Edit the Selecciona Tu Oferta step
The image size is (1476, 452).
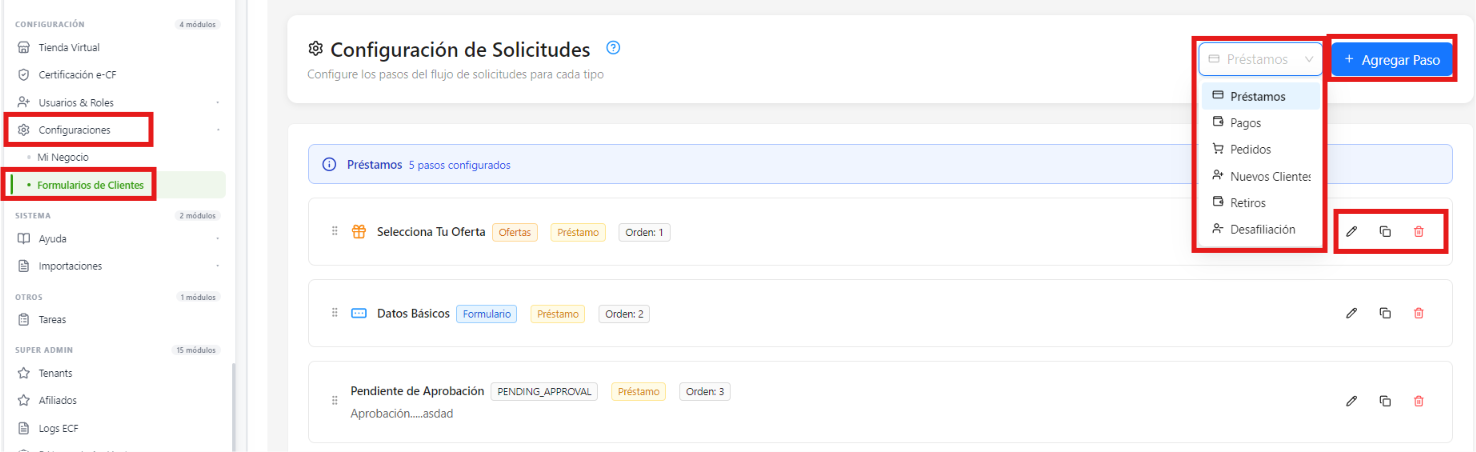pos(1351,231)
